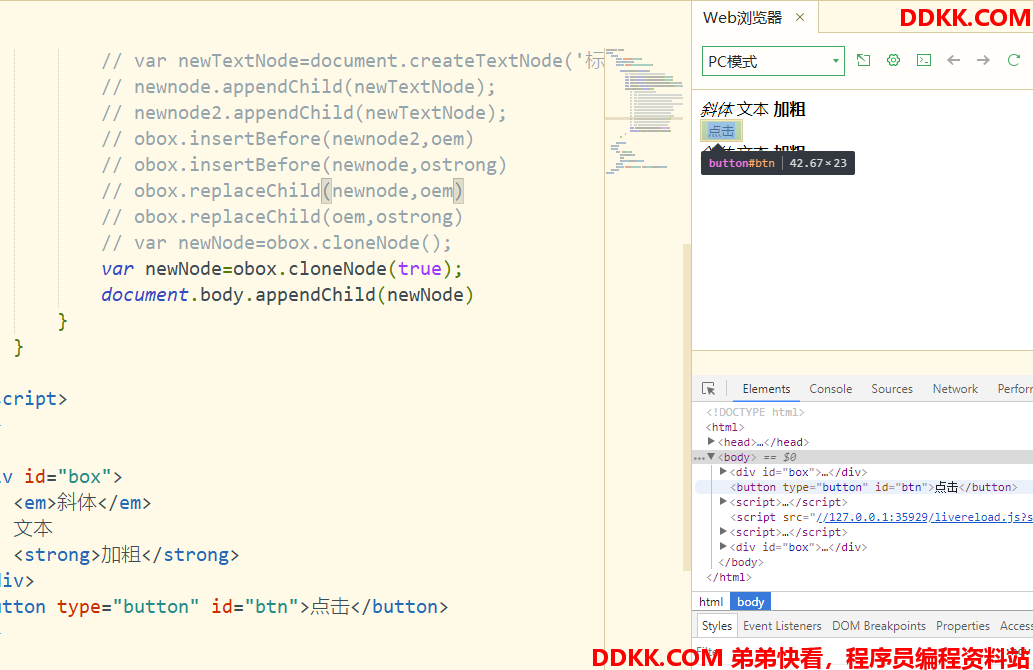Open the web browser settings gear
1033x670 pixels.
pyautogui.click(x=893, y=61)
